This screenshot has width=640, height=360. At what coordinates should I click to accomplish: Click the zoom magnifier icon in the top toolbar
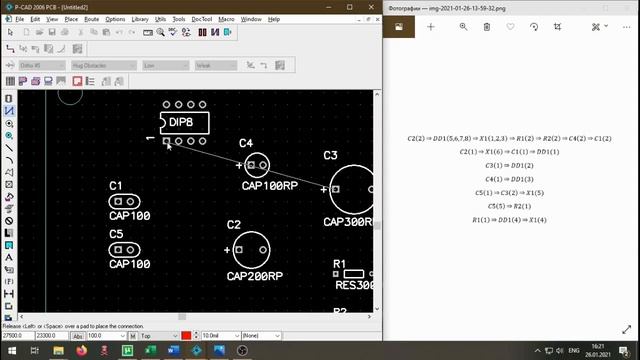[x=161, y=32]
